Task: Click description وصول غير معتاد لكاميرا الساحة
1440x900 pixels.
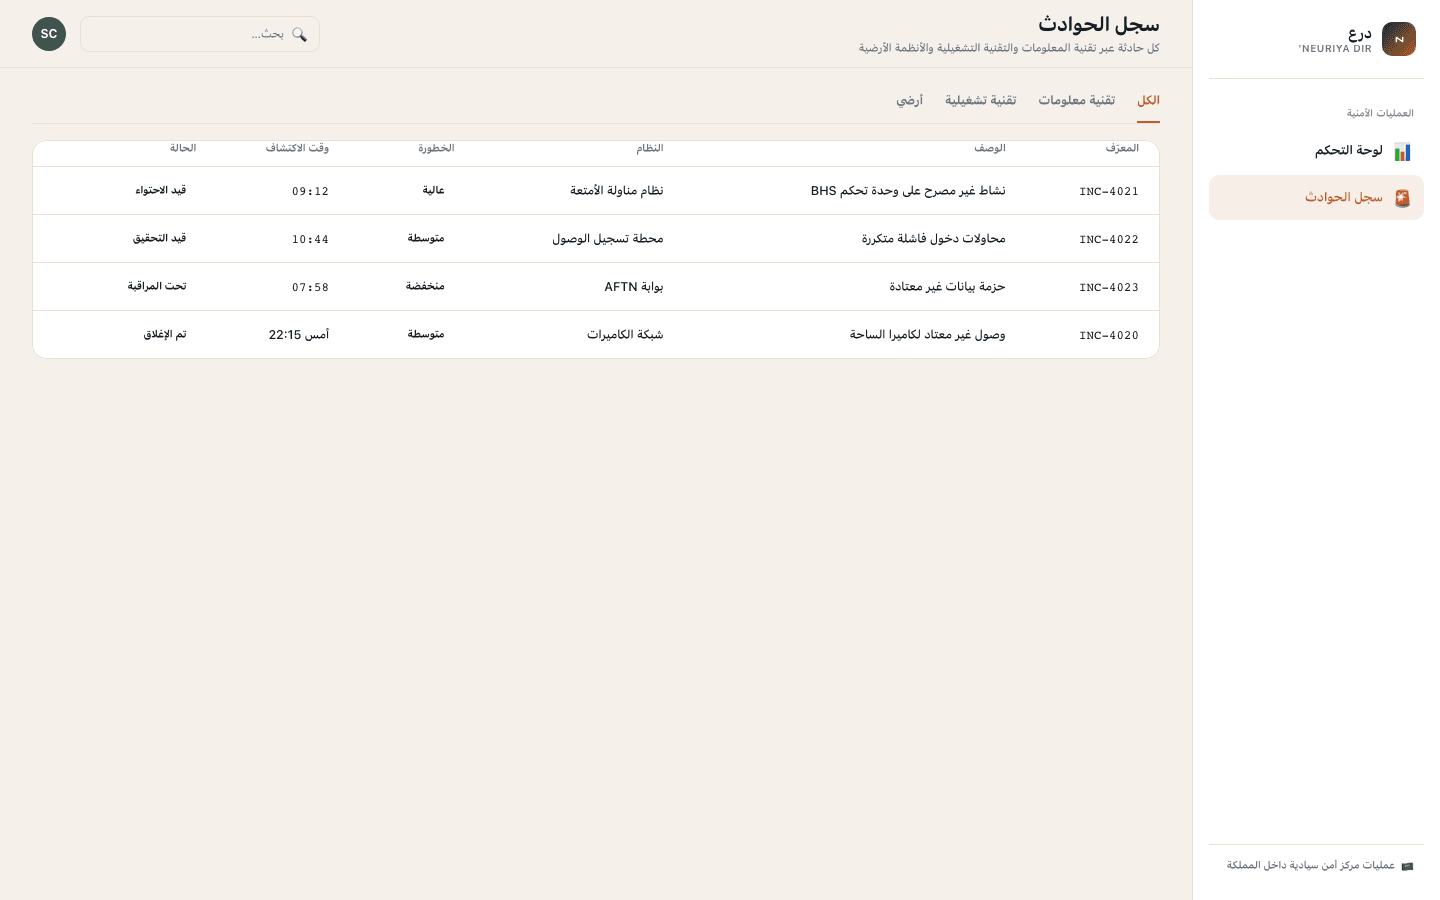Action: pos(928,335)
